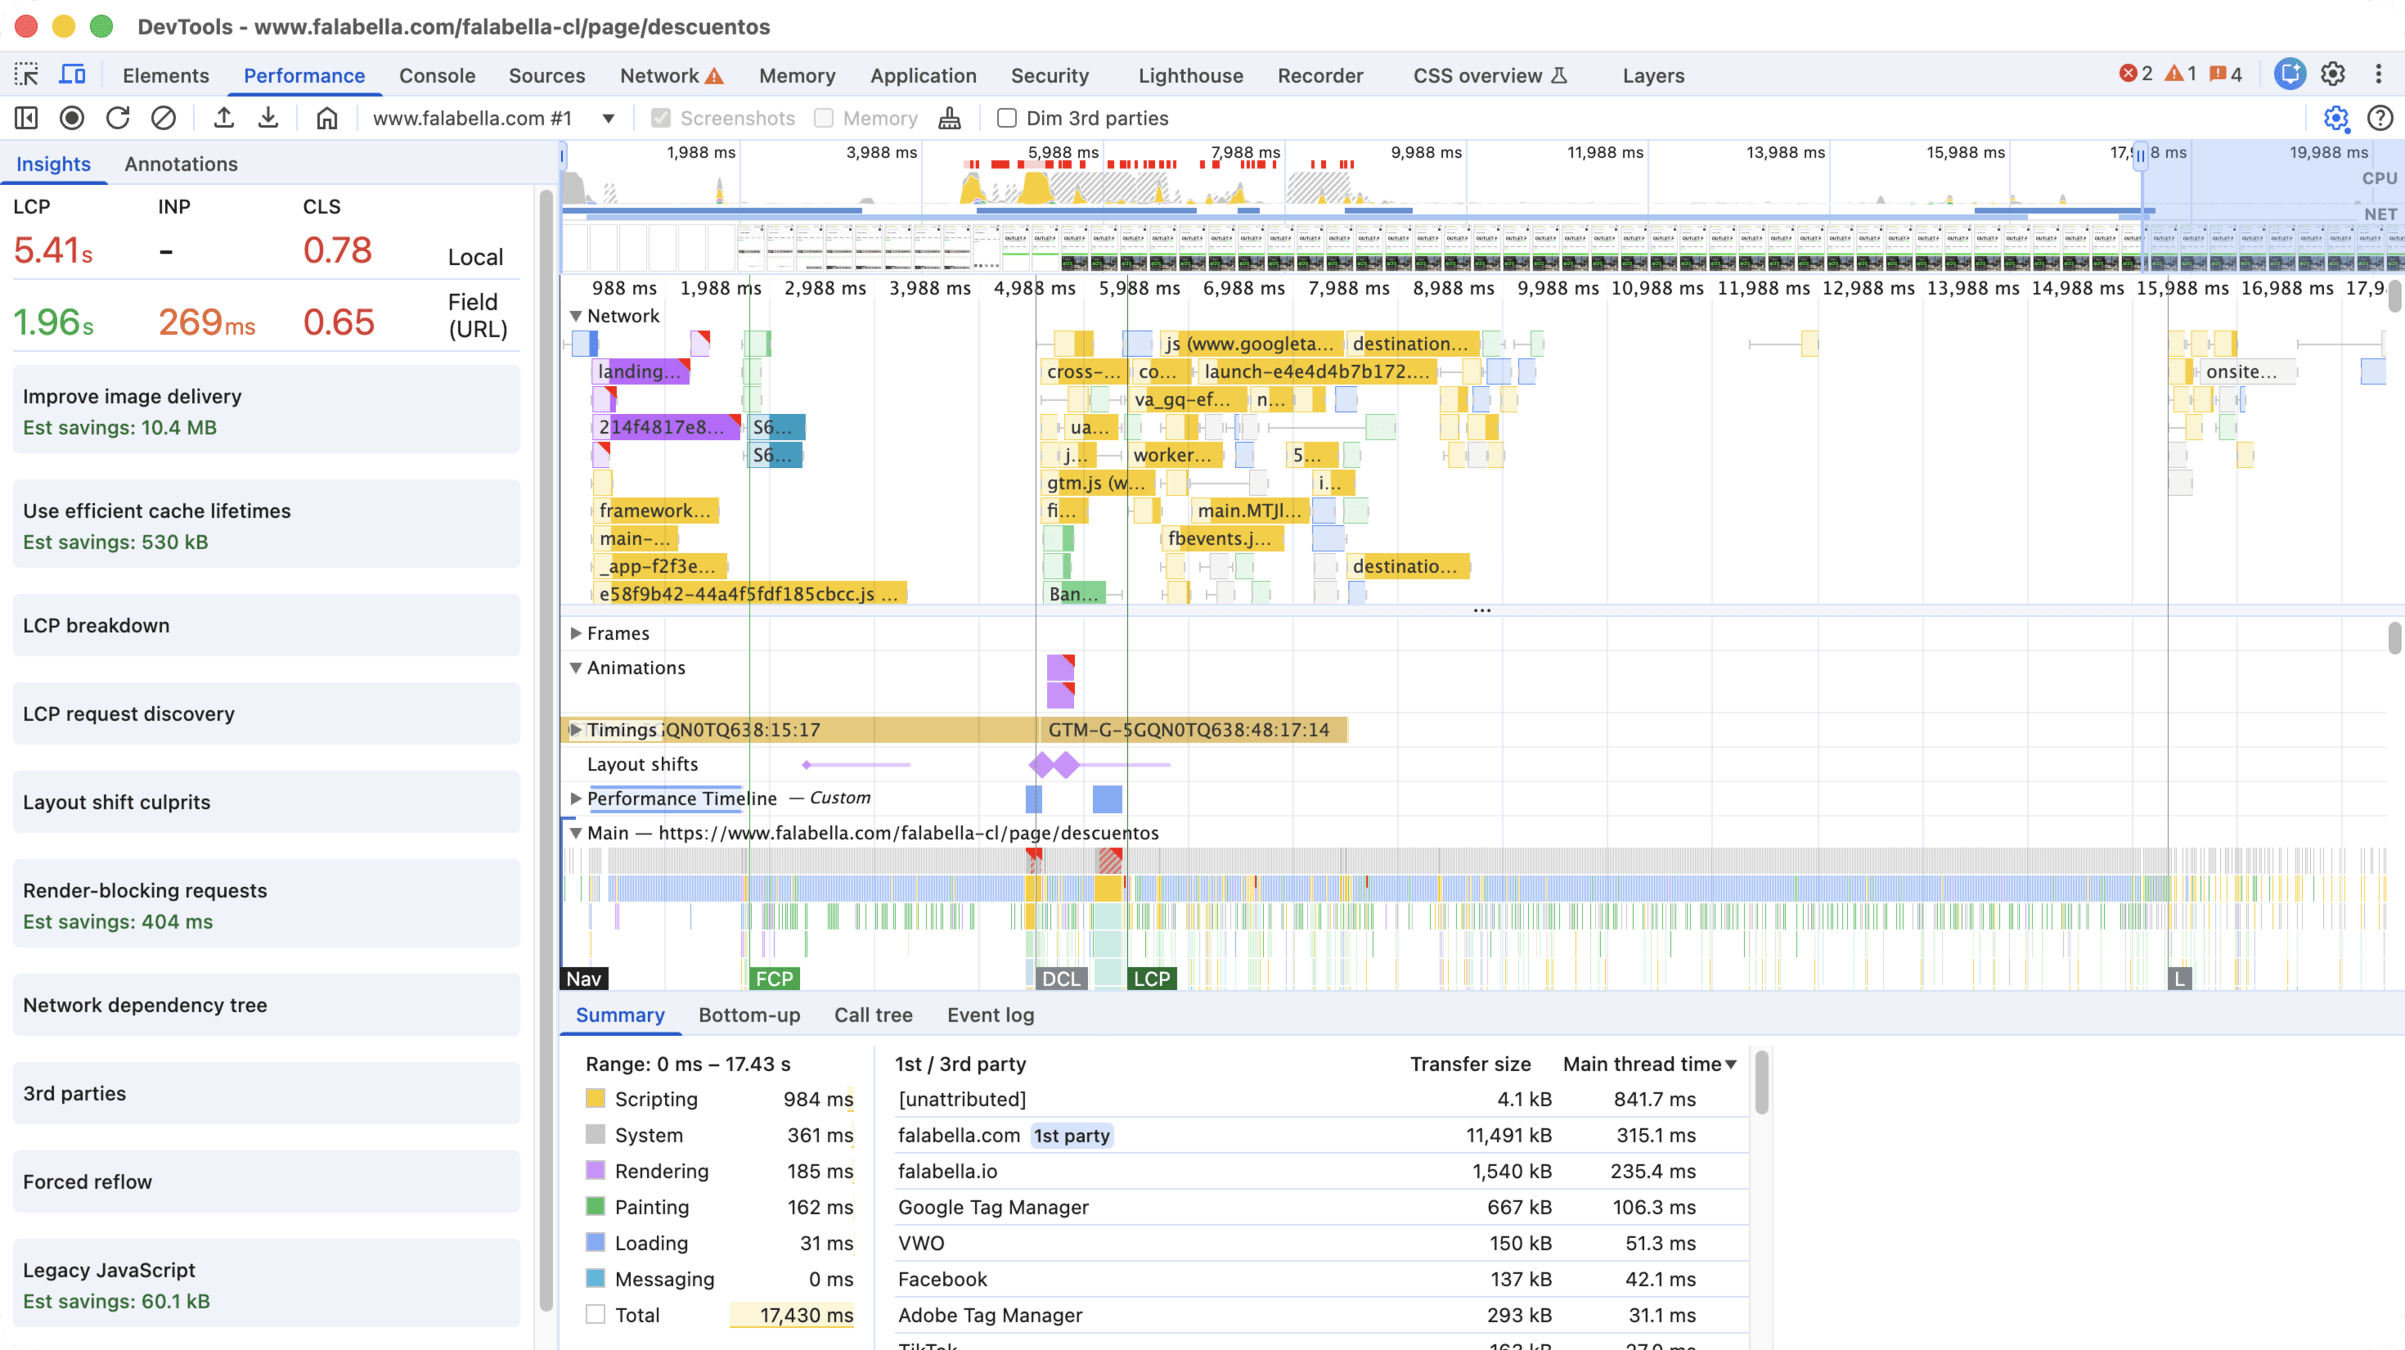Click the inspect element picker icon
This screenshot has height=1350, width=2405.
[27, 75]
